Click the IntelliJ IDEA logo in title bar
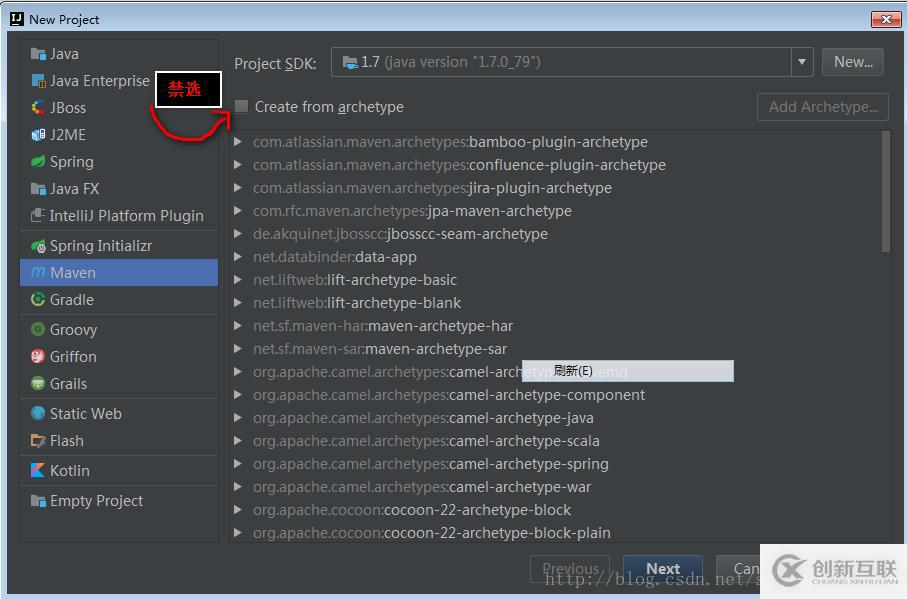Image resolution: width=907 pixels, height=599 pixels. [x=17, y=19]
